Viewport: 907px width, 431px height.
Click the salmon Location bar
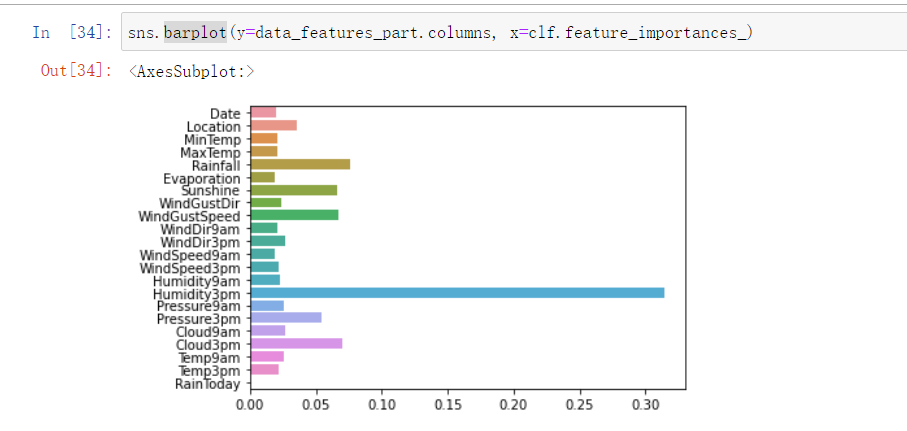click(272, 126)
